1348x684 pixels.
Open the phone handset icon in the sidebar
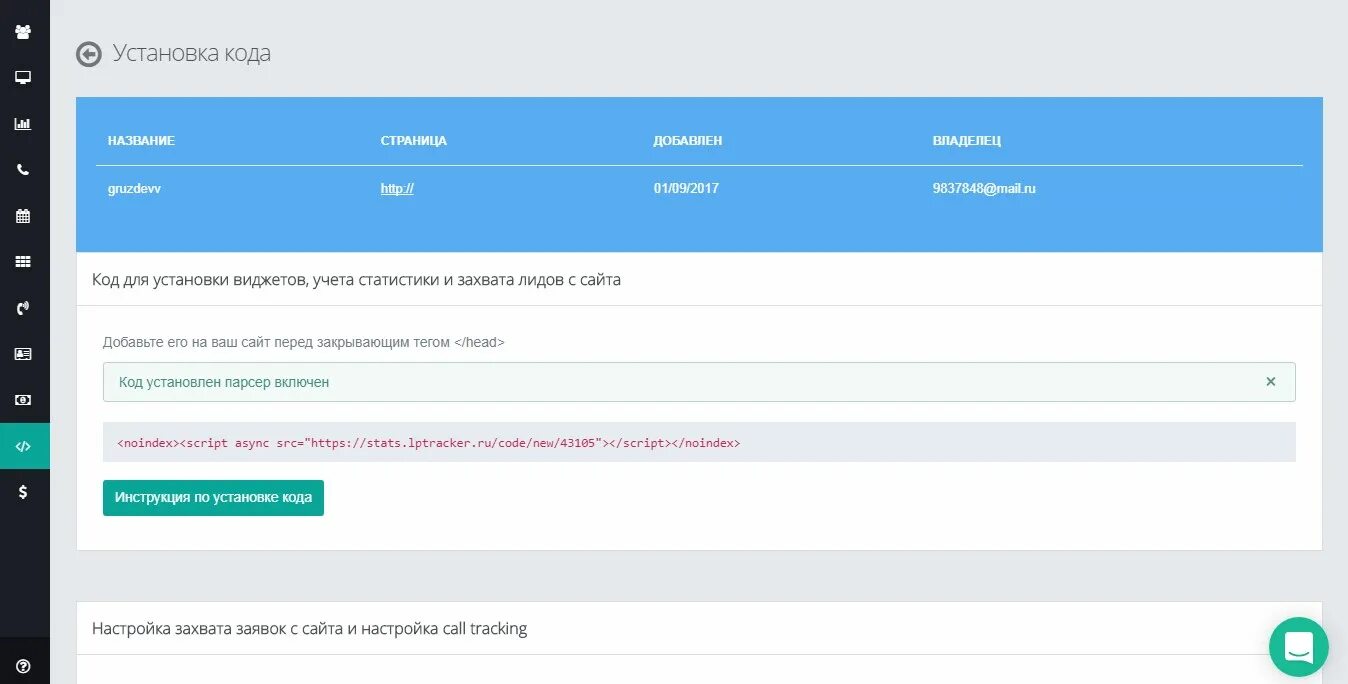tap(23, 170)
